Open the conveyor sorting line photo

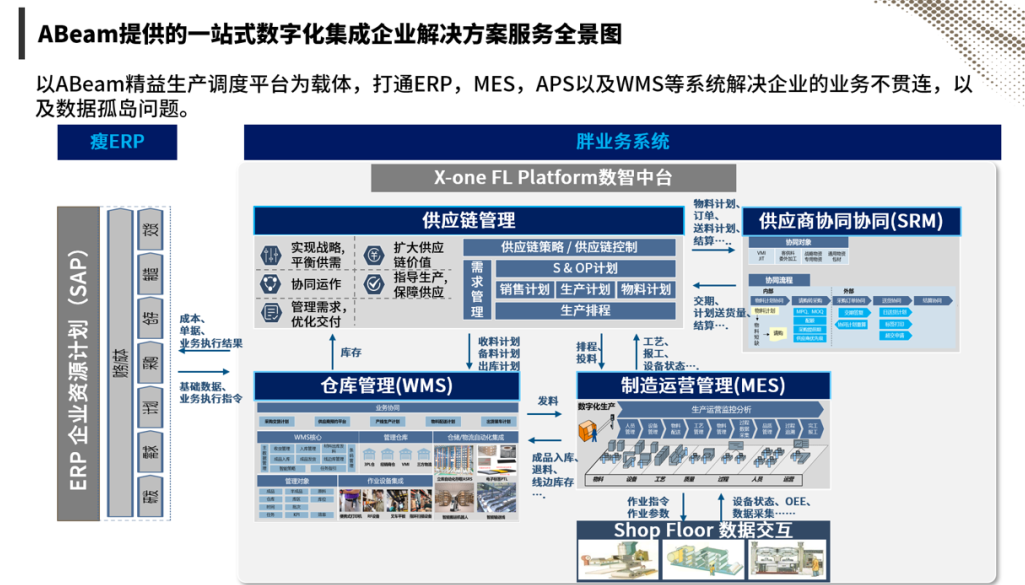tap(496, 498)
